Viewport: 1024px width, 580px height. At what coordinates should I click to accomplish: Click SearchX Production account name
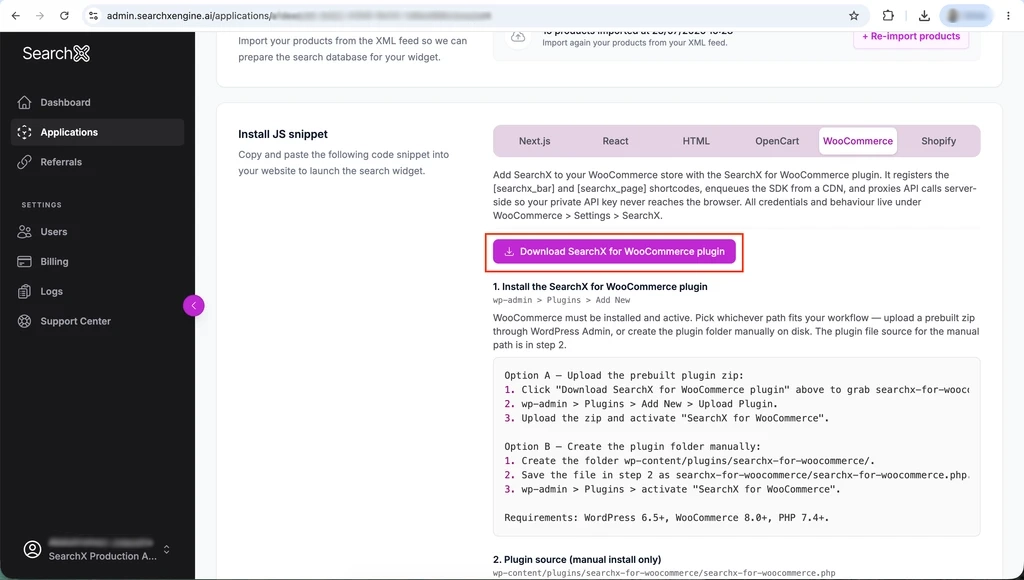coord(103,556)
